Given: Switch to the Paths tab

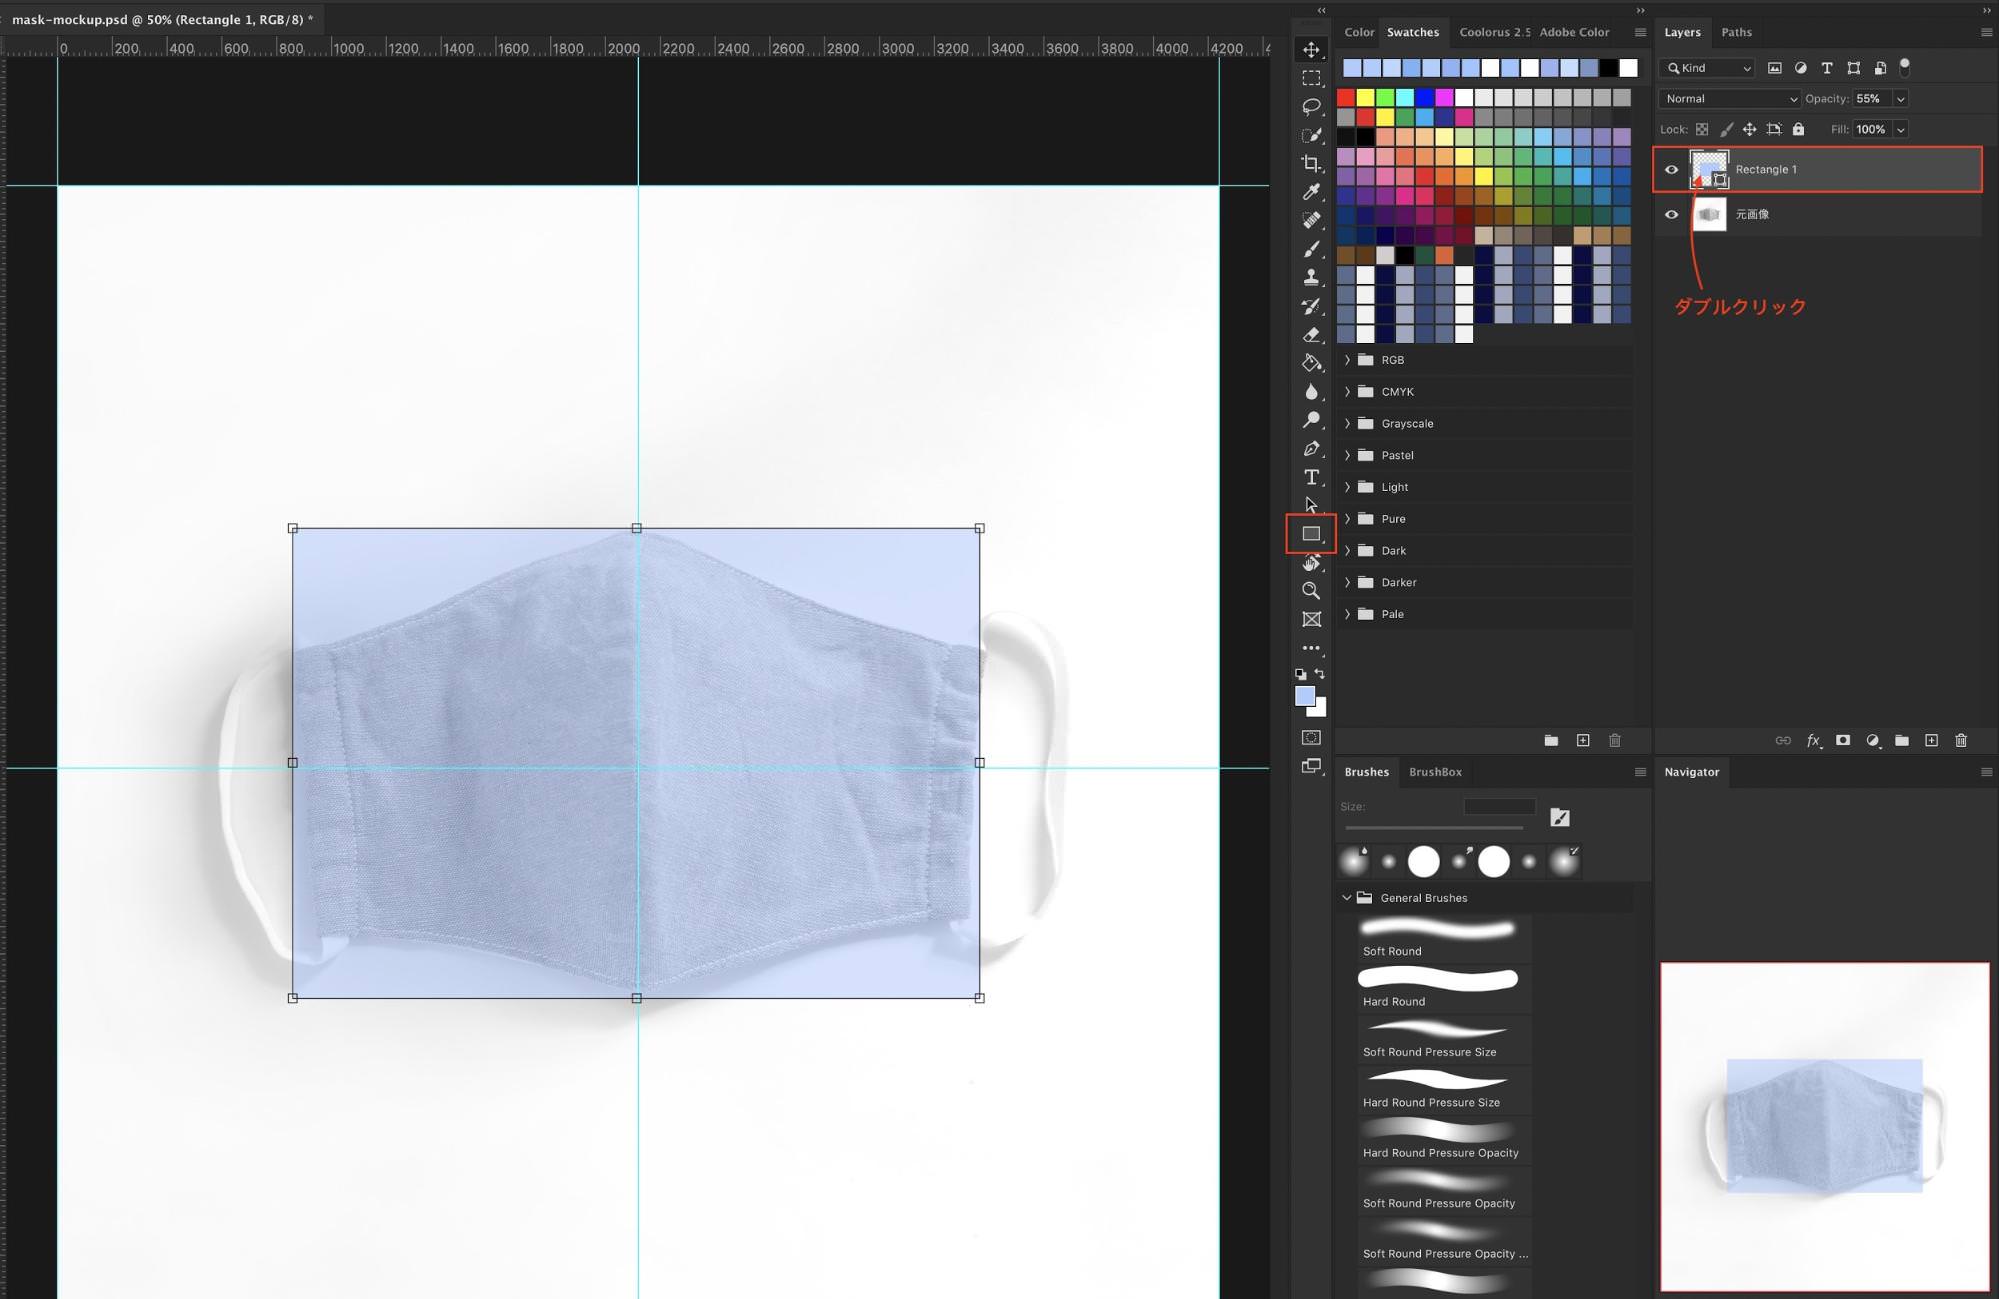Looking at the screenshot, I should click(x=1737, y=32).
